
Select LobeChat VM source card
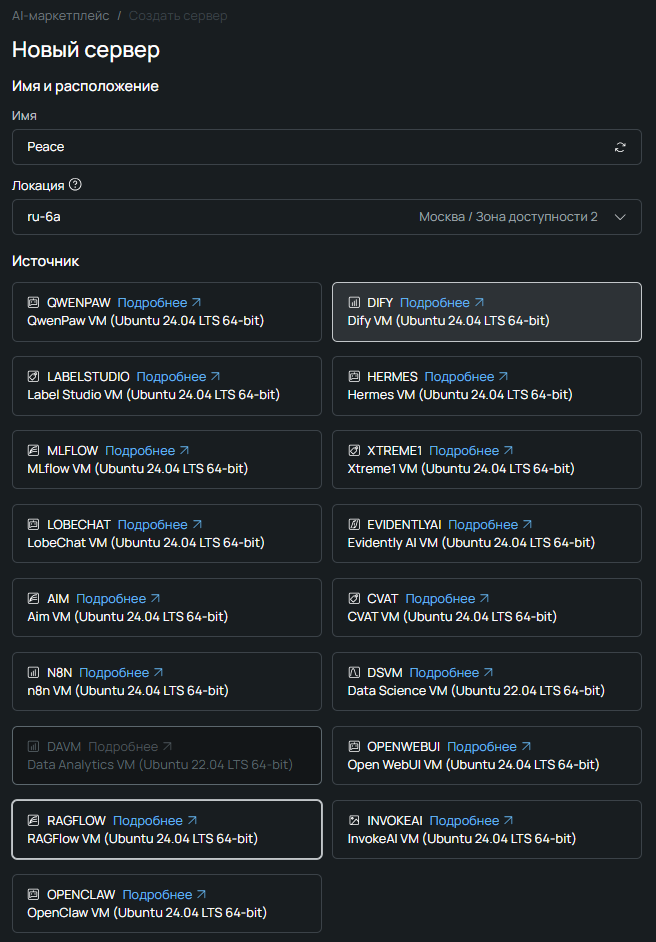pos(167,533)
